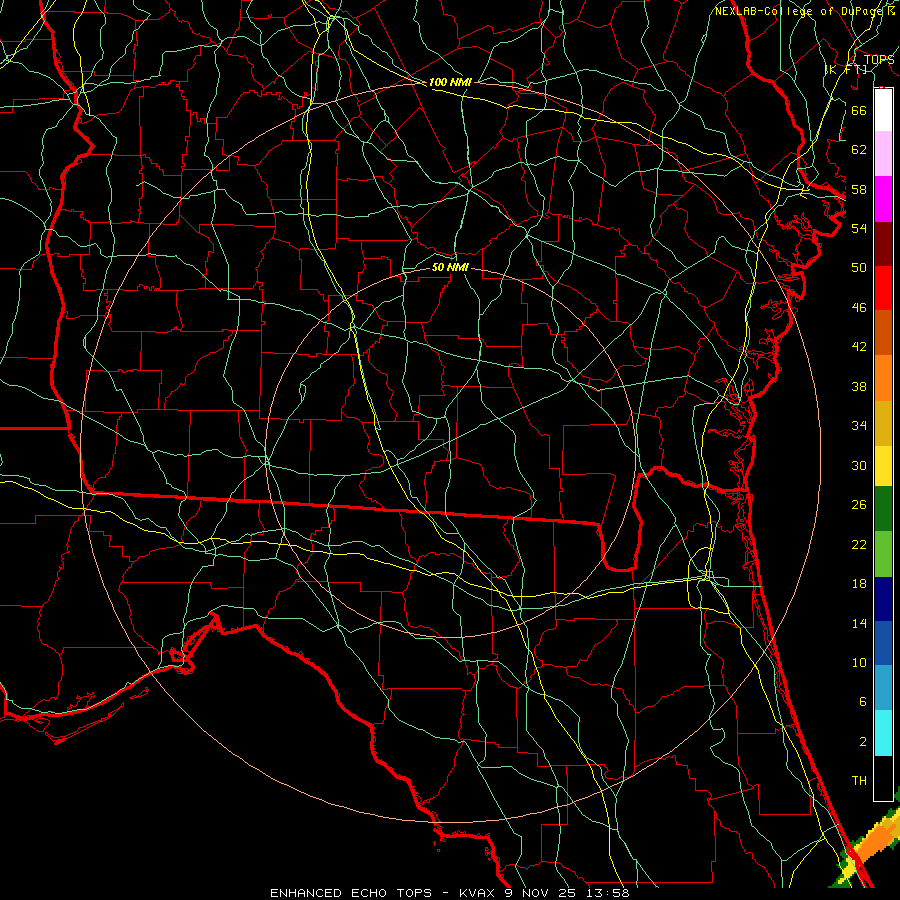900x900 pixels.
Task: Click the 'TH' legend label
Action: click(x=859, y=780)
